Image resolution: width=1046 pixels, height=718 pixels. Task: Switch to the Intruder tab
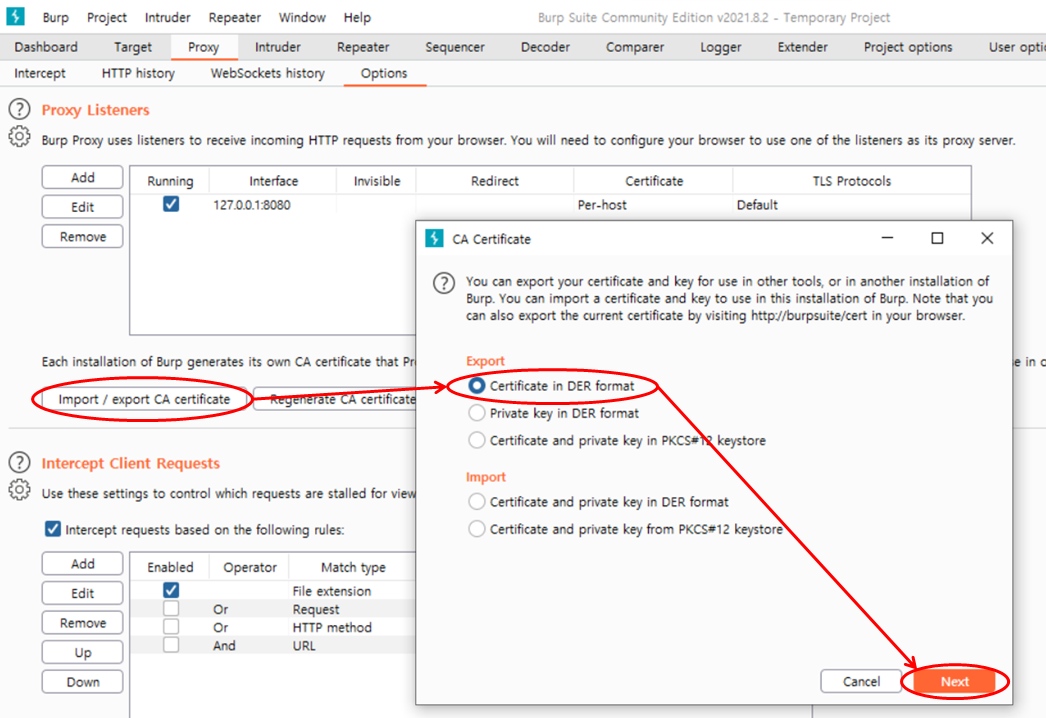tap(278, 47)
